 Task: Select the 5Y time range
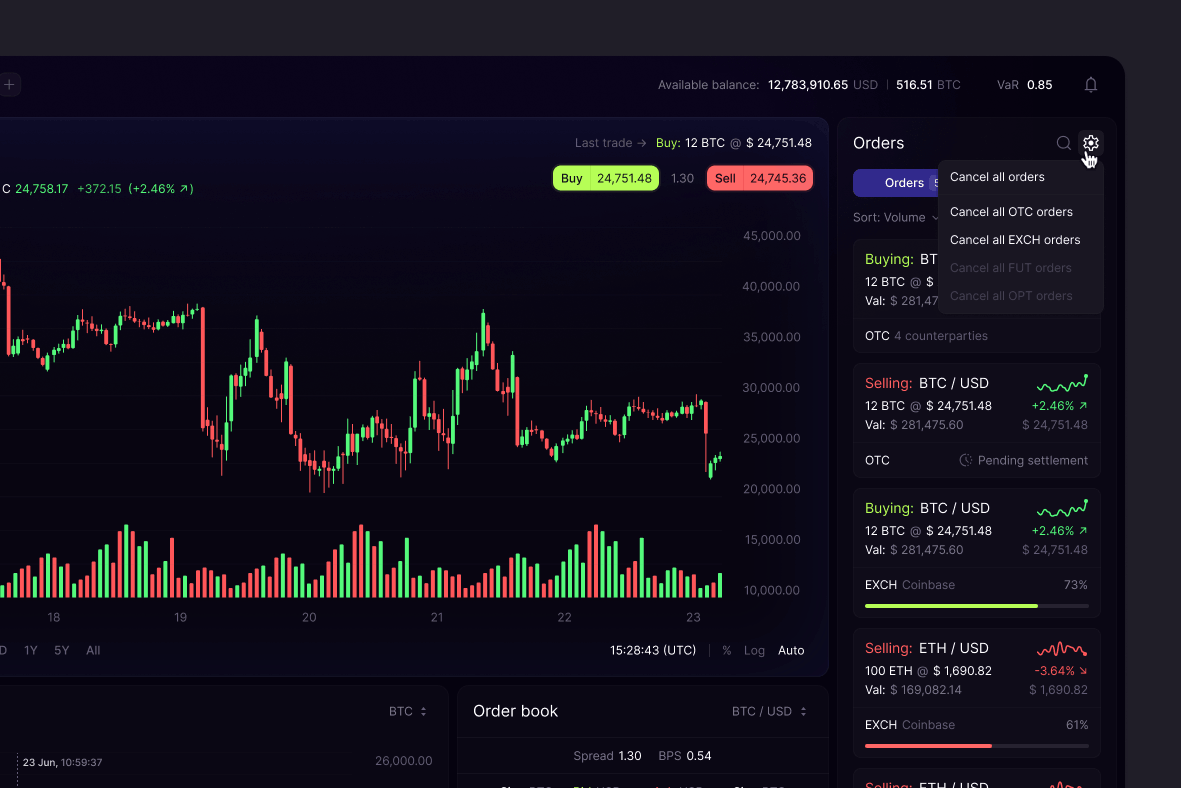point(62,650)
